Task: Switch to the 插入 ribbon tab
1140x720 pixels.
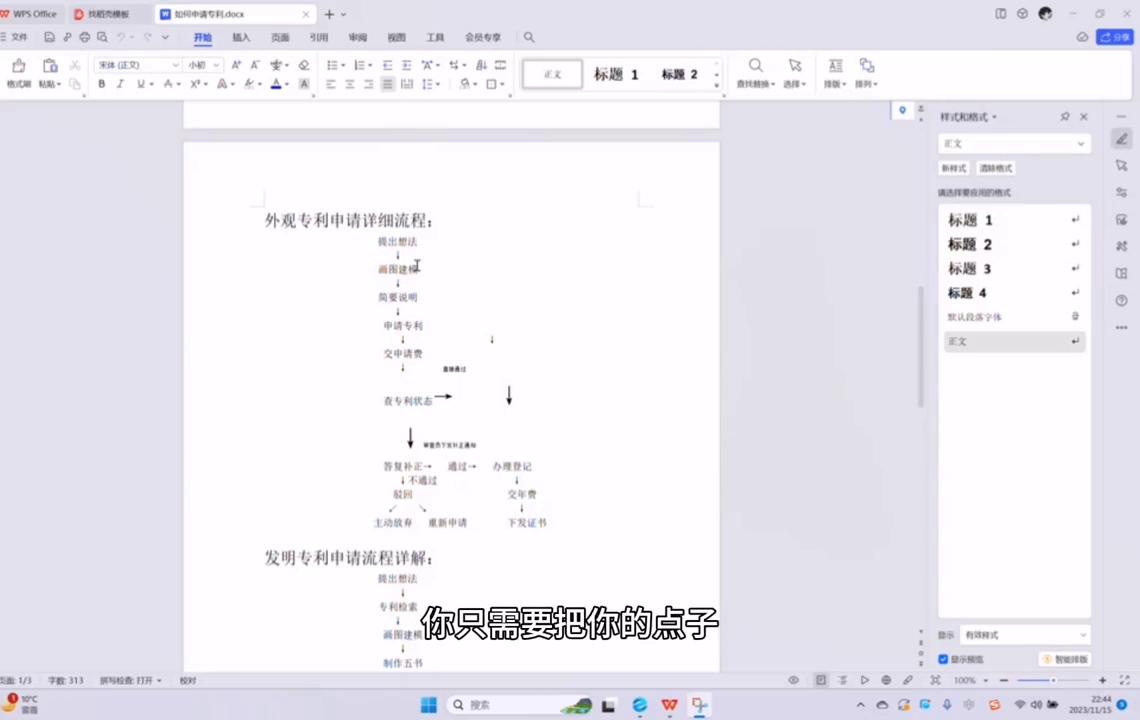Action: [x=240, y=37]
